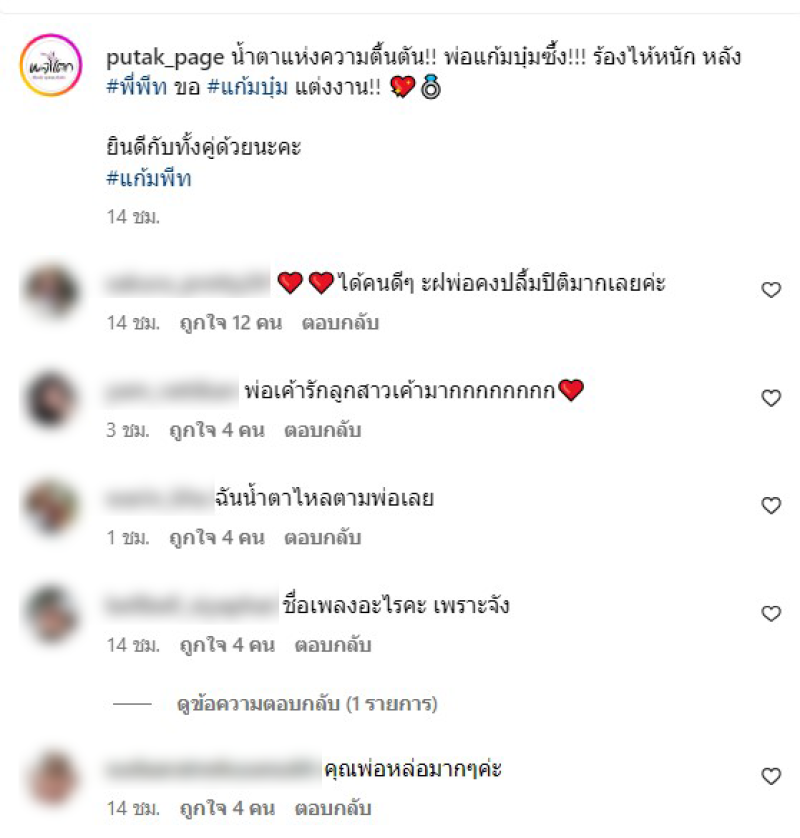Reply to the comment พ่อเค้ารักลูกสาวเค้ามาก
The height and width of the screenshot is (838, 800).
click(322, 430)
